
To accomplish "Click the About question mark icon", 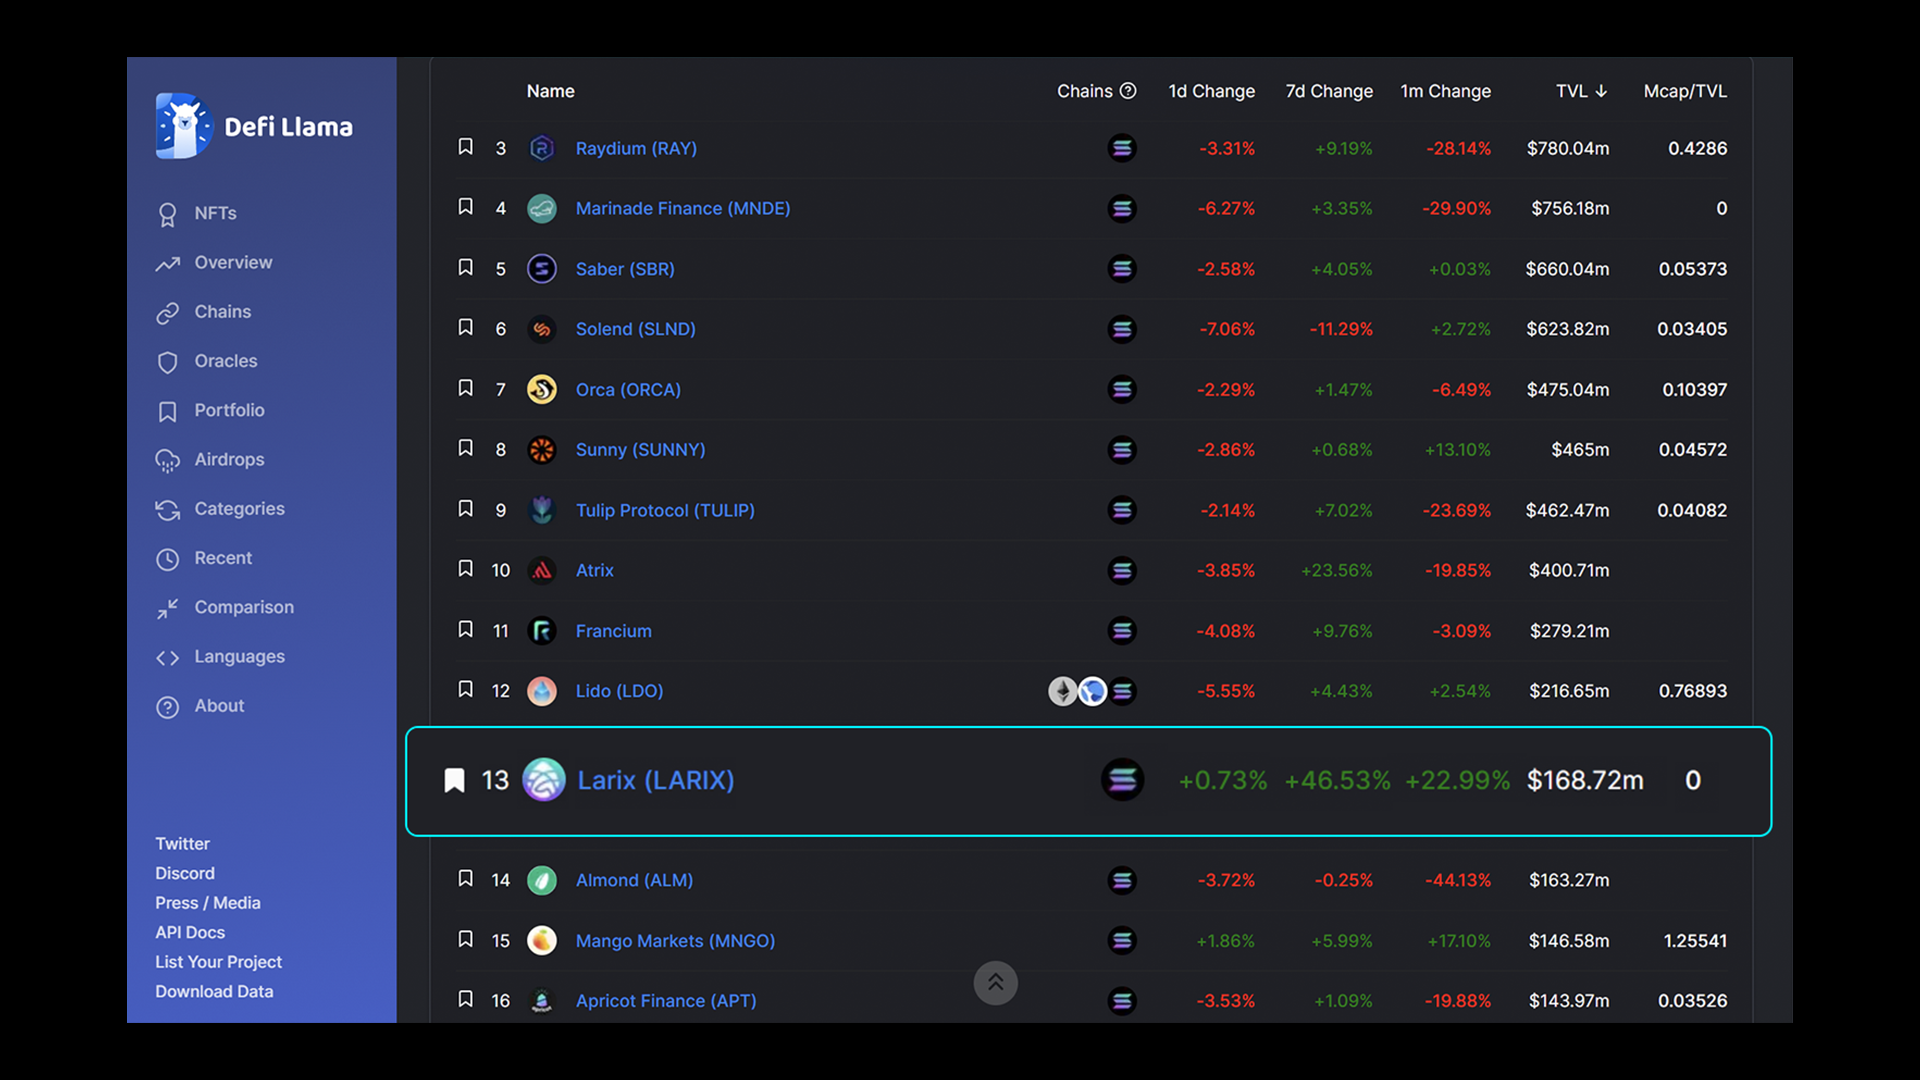I will point(167,707).
